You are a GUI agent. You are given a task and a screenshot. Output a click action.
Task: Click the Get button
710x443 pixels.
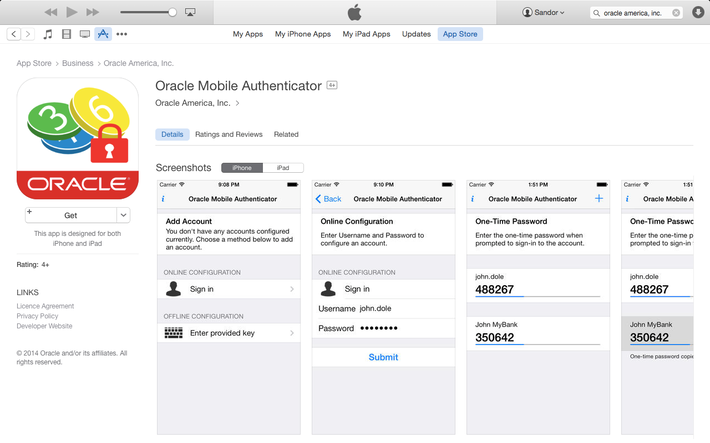click(x=71, y=215)
